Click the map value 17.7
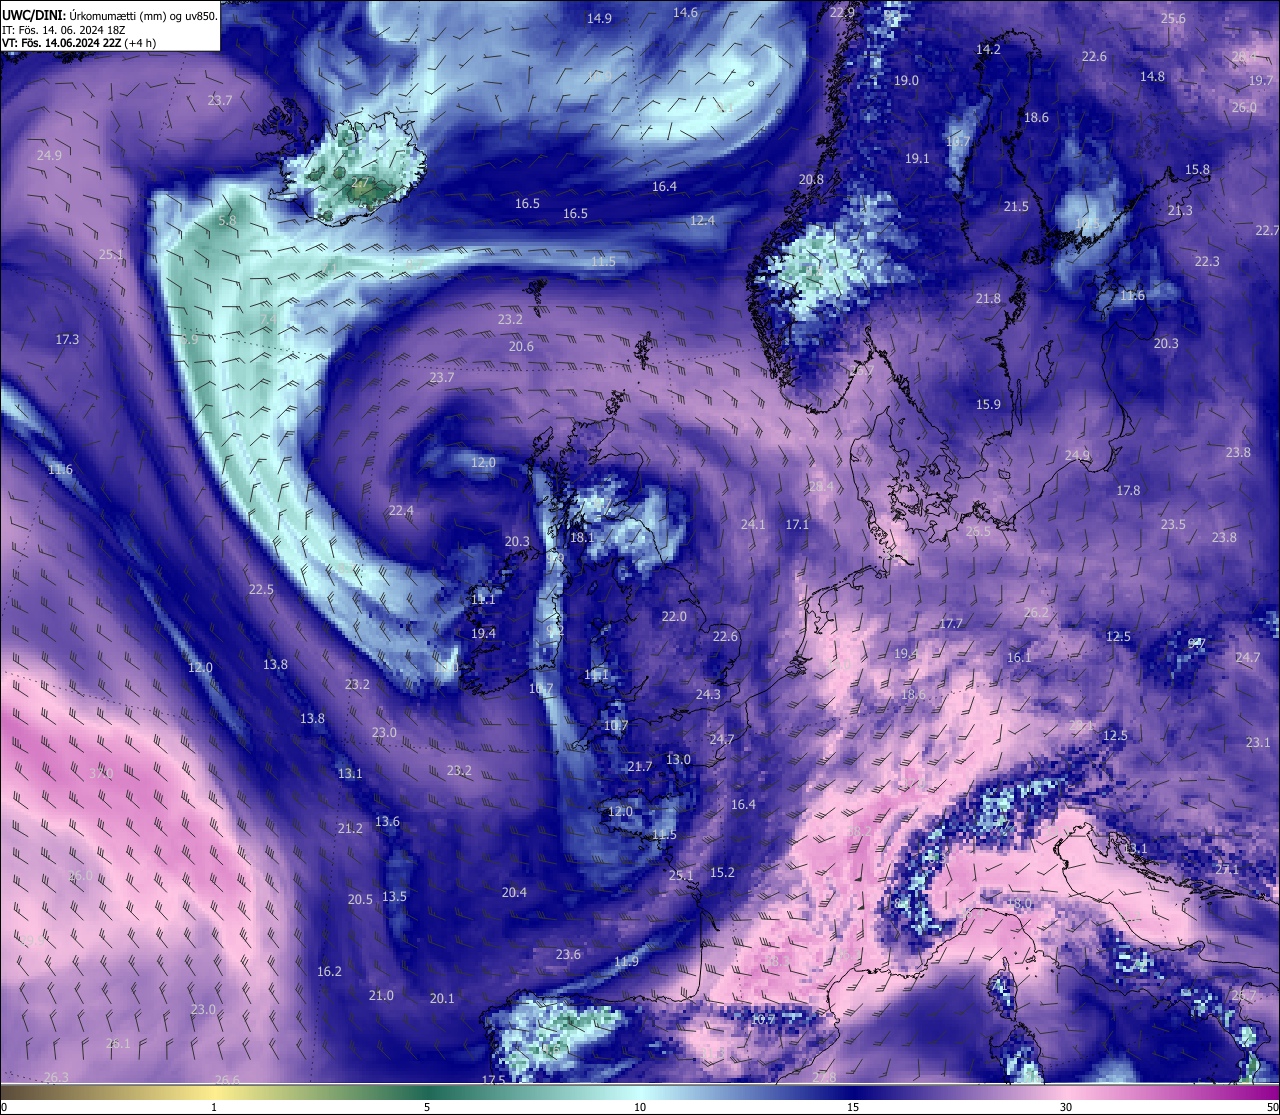Screen dimensions: 1280x1115 [x=951, y=623]
